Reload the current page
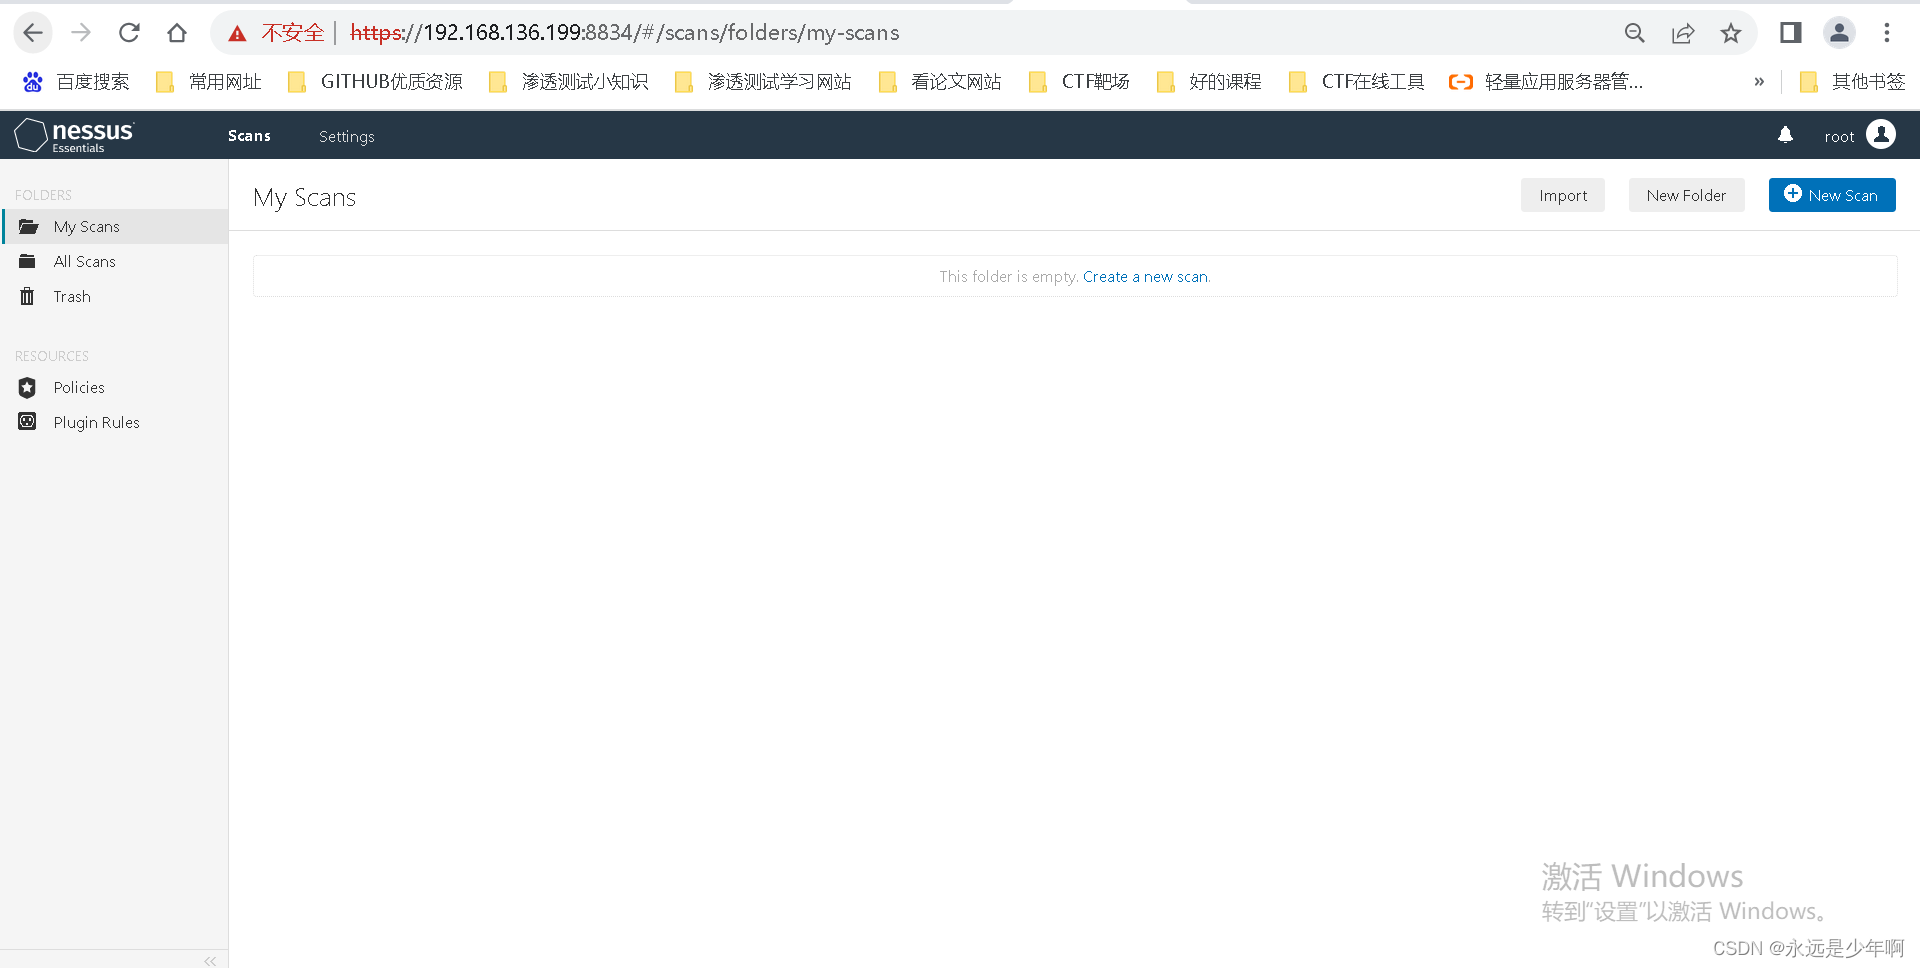 [129, 33]
